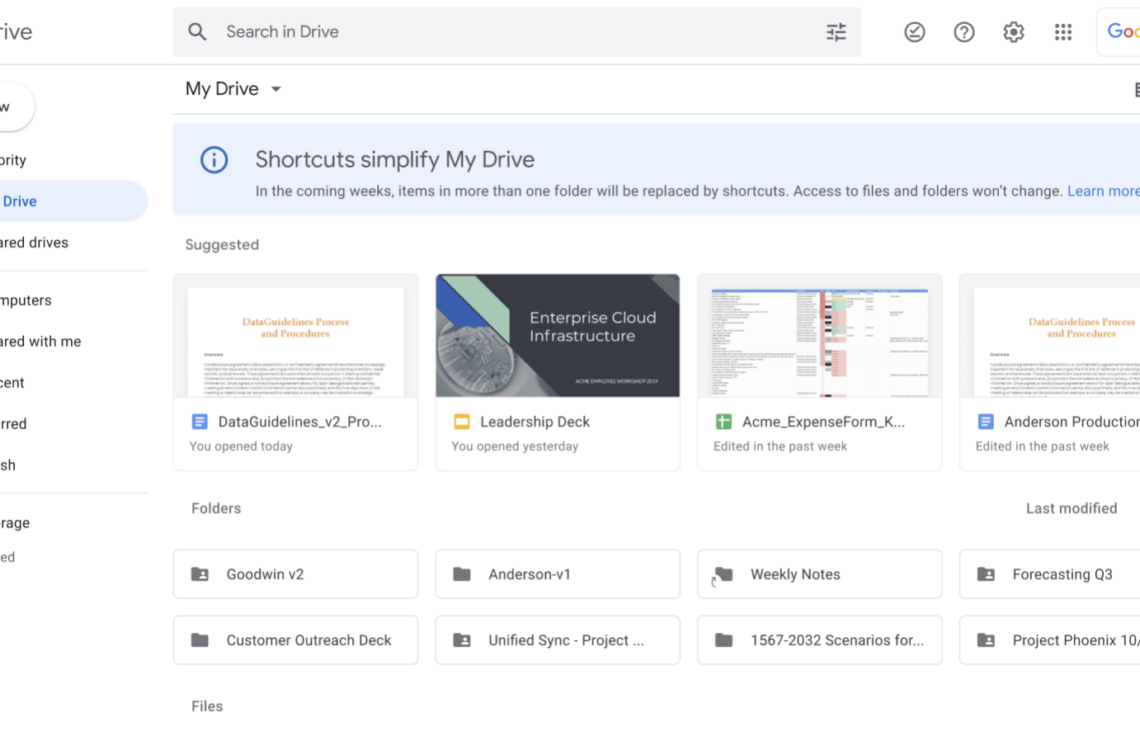
Task: Click the My Drive title text
Action: pyautogui.click(x=222, y=89)
